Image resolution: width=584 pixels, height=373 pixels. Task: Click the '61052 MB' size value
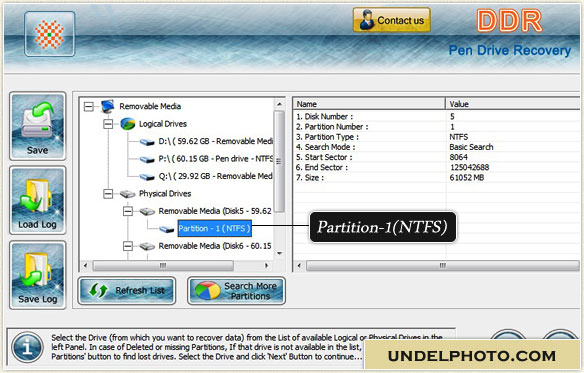(467, 178)
